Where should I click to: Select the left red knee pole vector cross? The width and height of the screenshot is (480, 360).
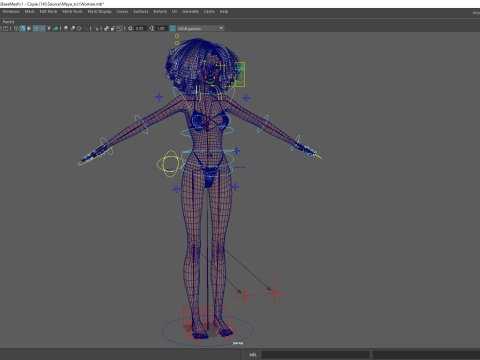point(244,295)
